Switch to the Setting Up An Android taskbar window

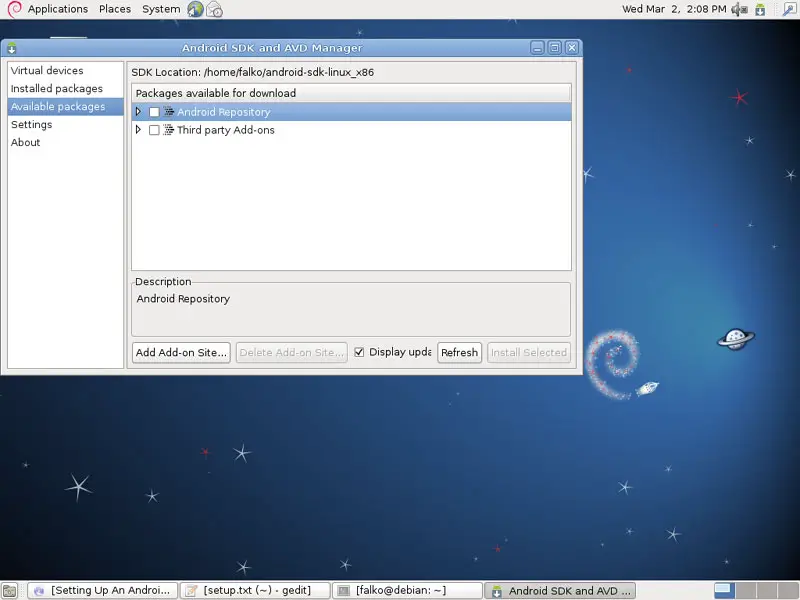coord(103,591)
